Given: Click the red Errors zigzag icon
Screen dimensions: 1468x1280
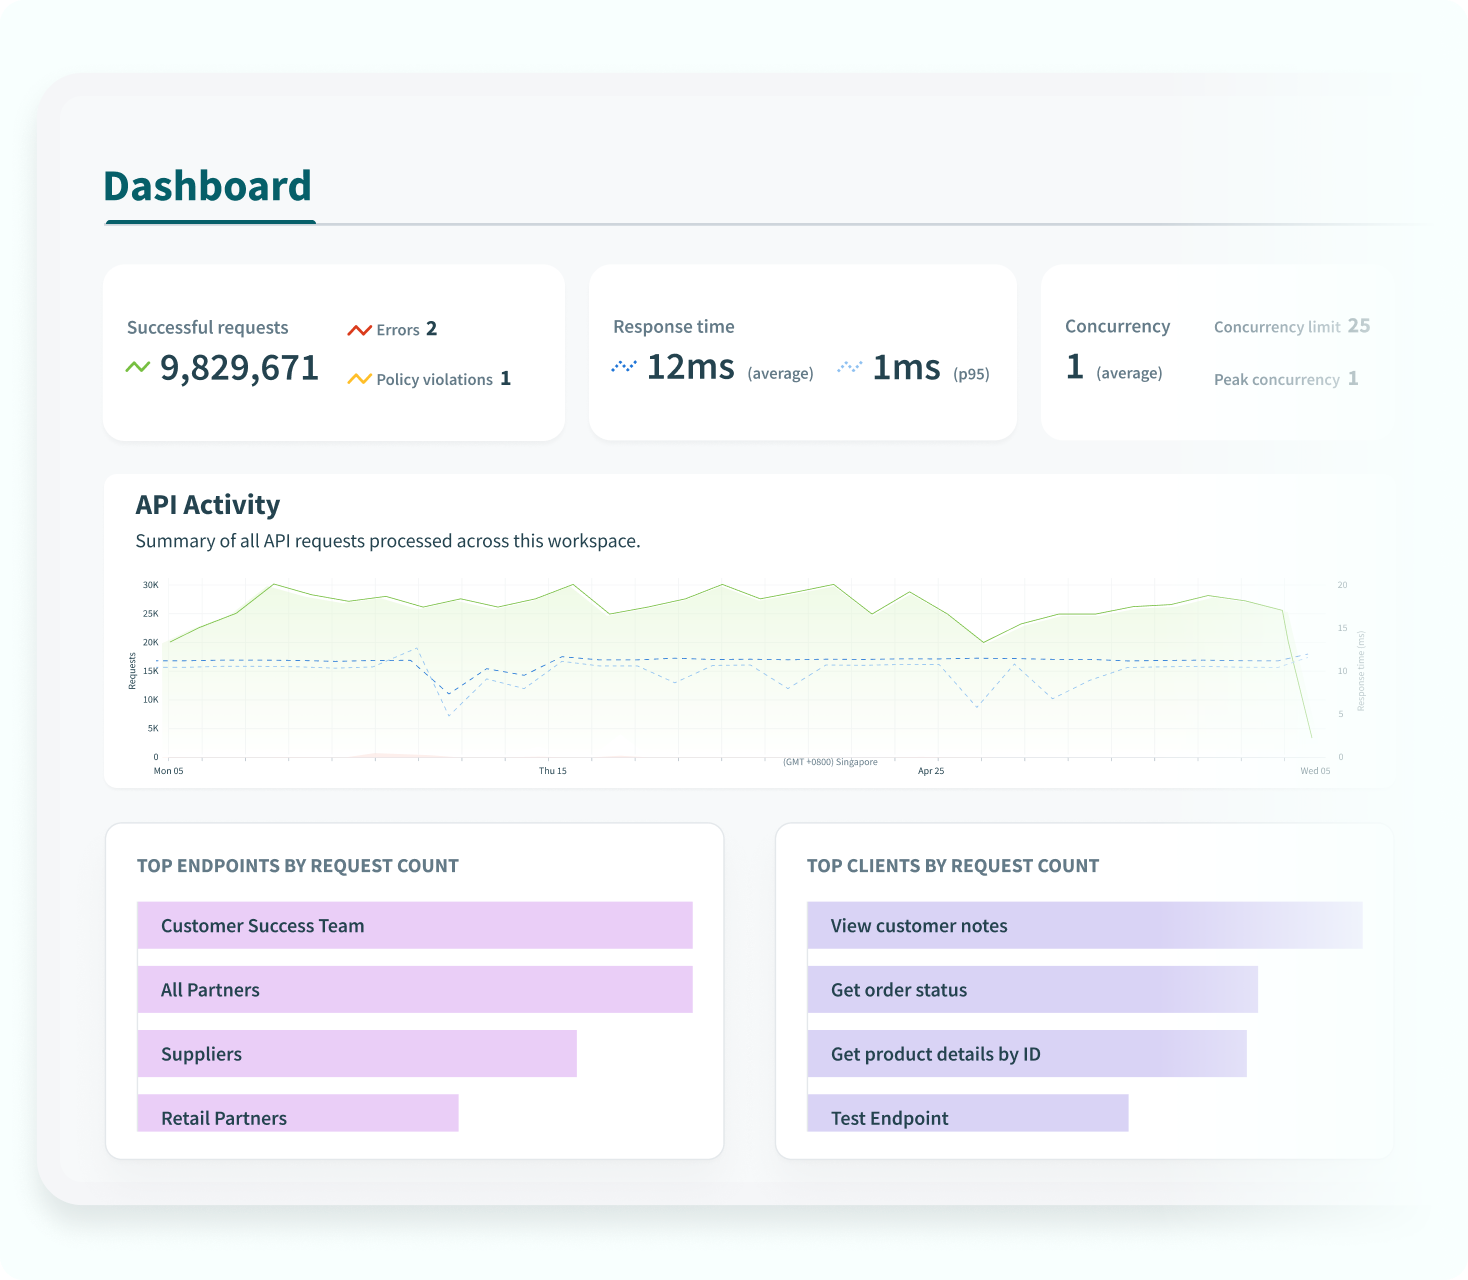Looking at the screenshot, I should [x=358, y=328].
